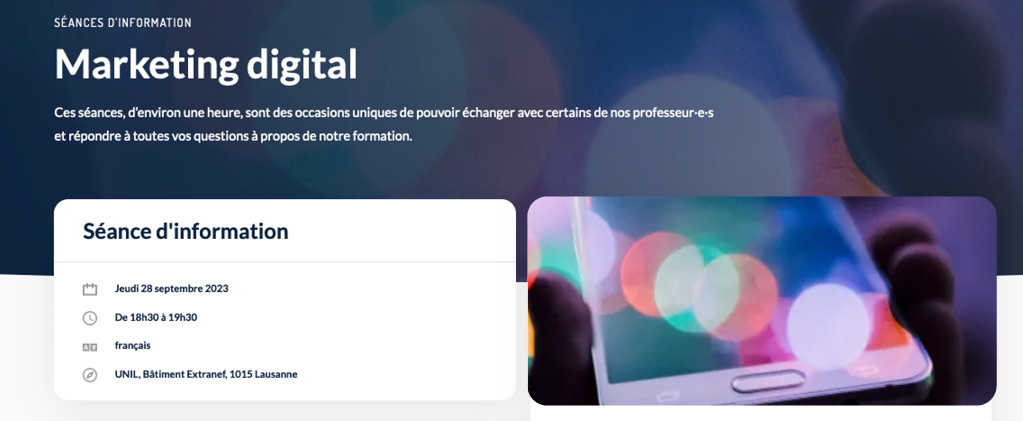Click the français language text

click(x=132, y=346)
